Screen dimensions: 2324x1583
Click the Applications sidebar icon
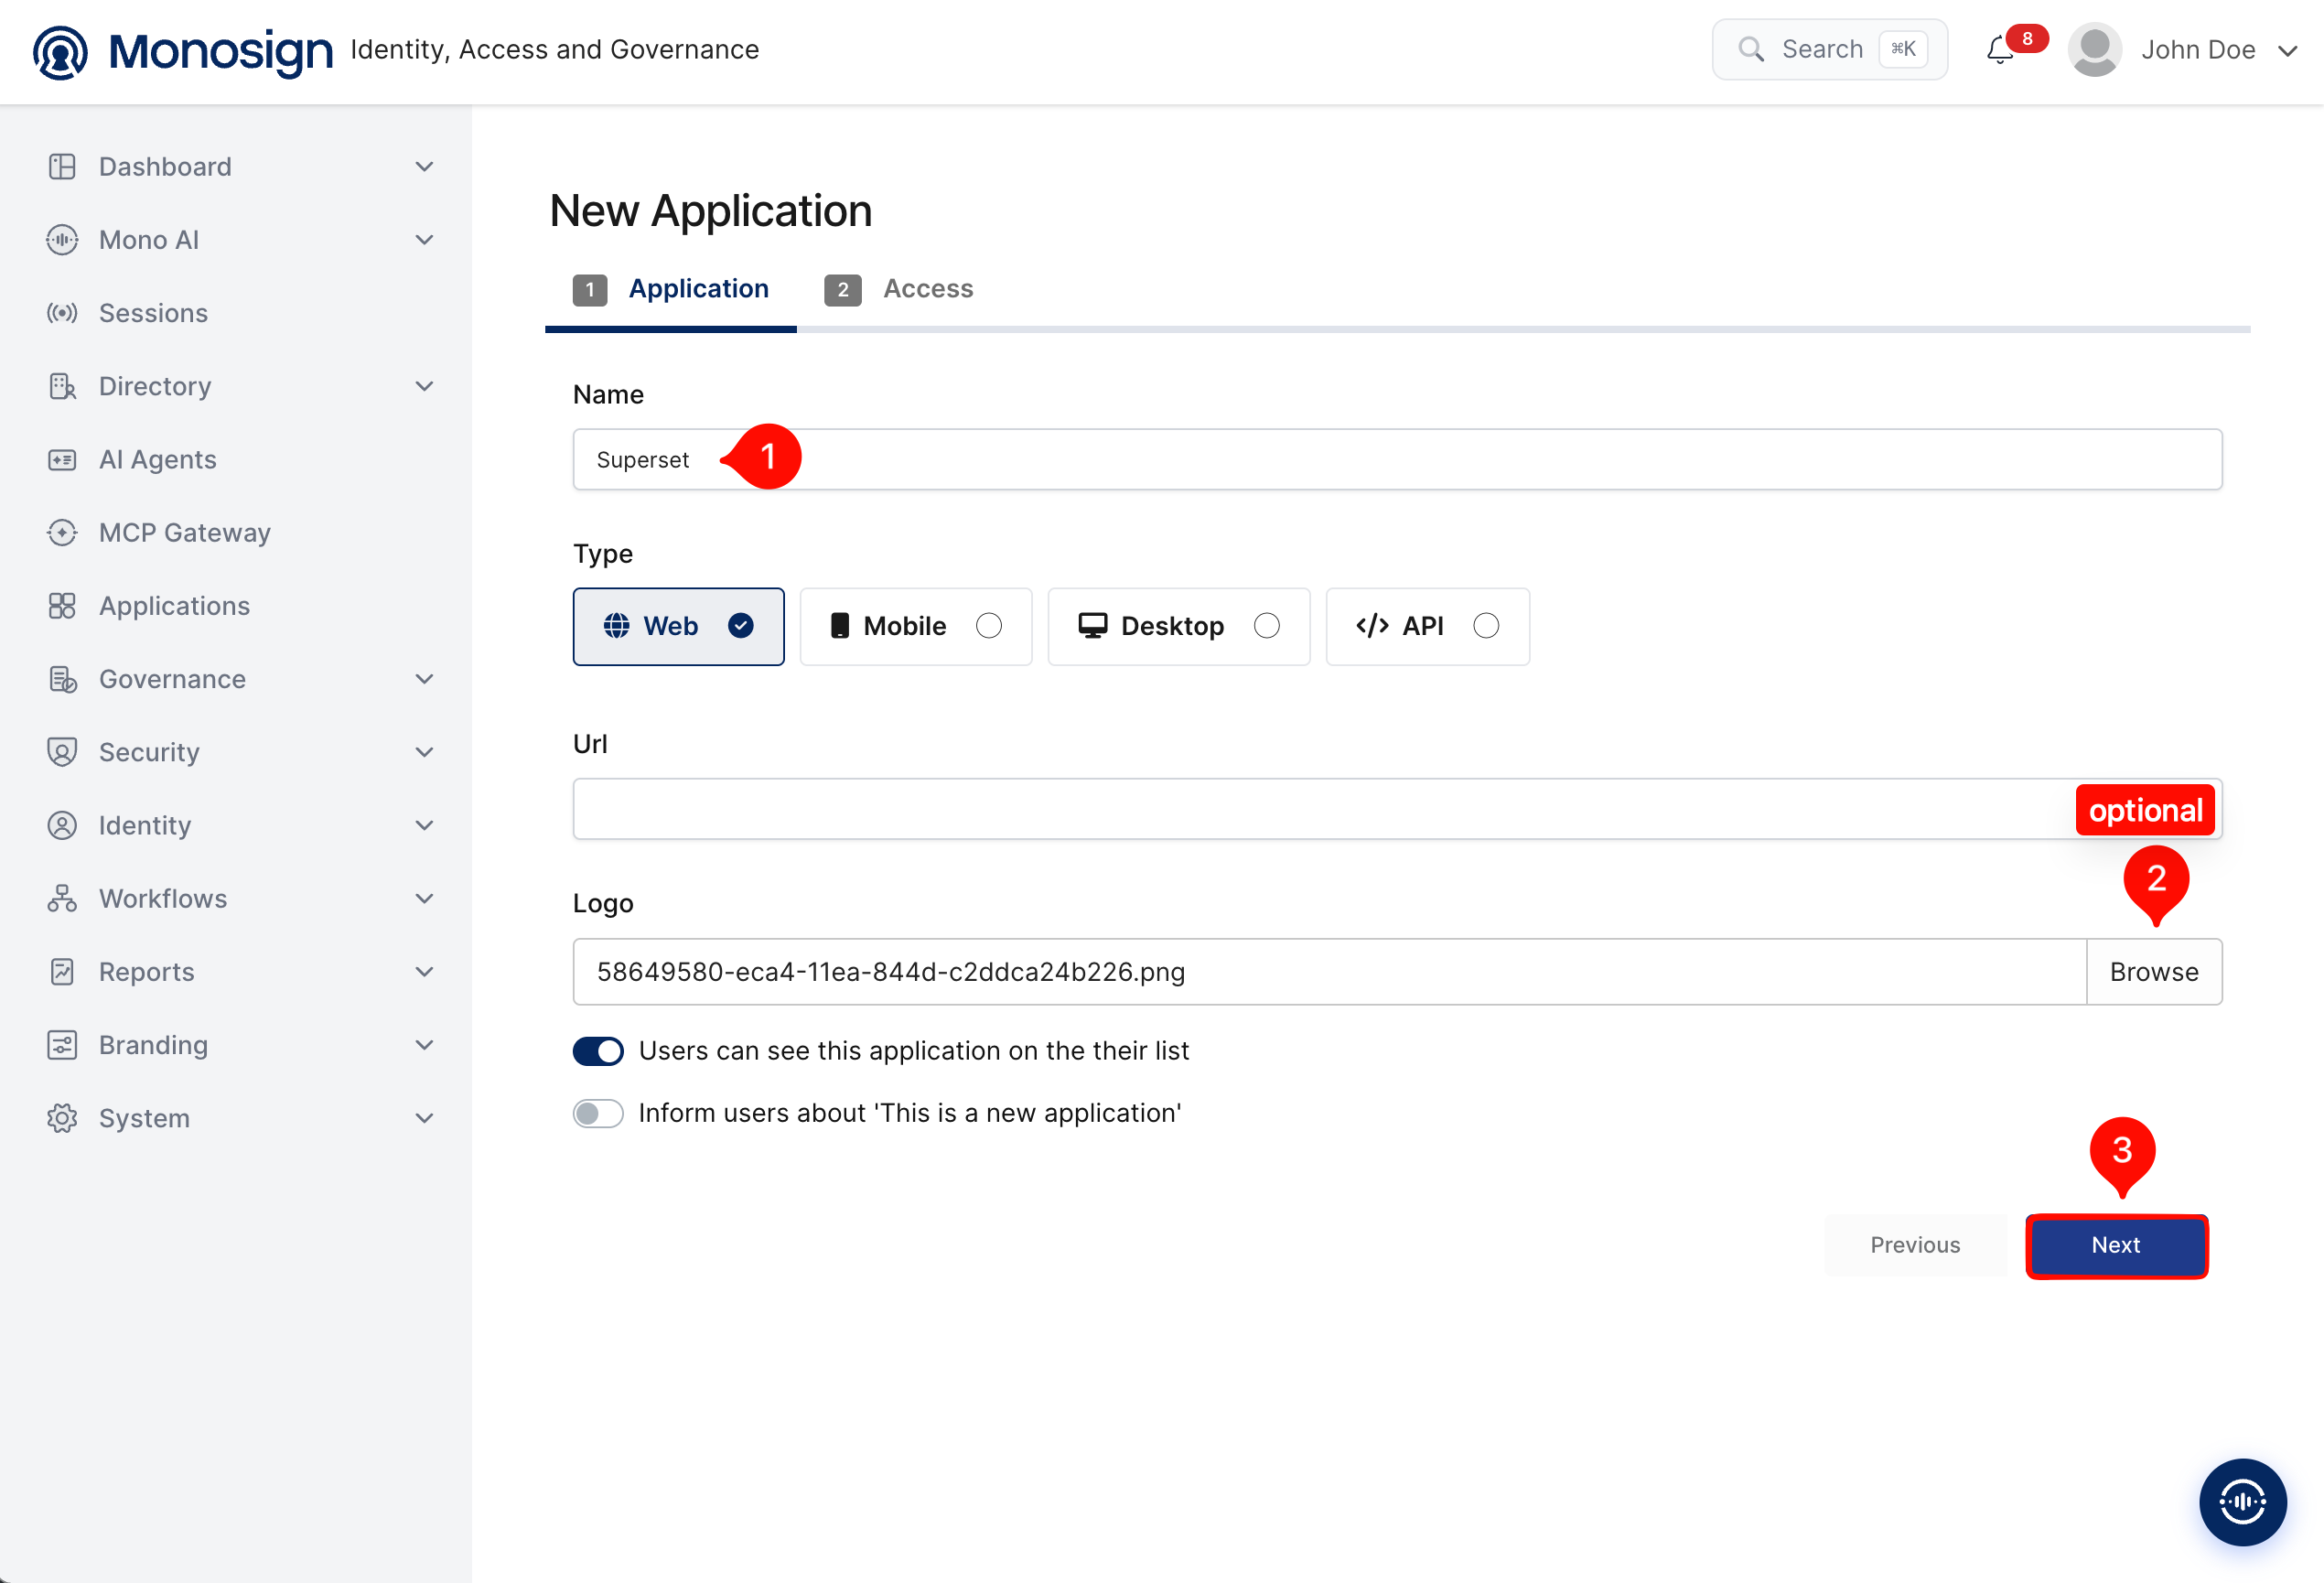pos(62,606)
